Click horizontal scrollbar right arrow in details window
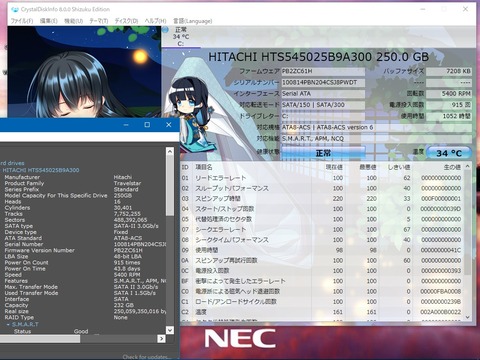The height and width of the screenshot is (360, 480). click(x=161, y=339)
